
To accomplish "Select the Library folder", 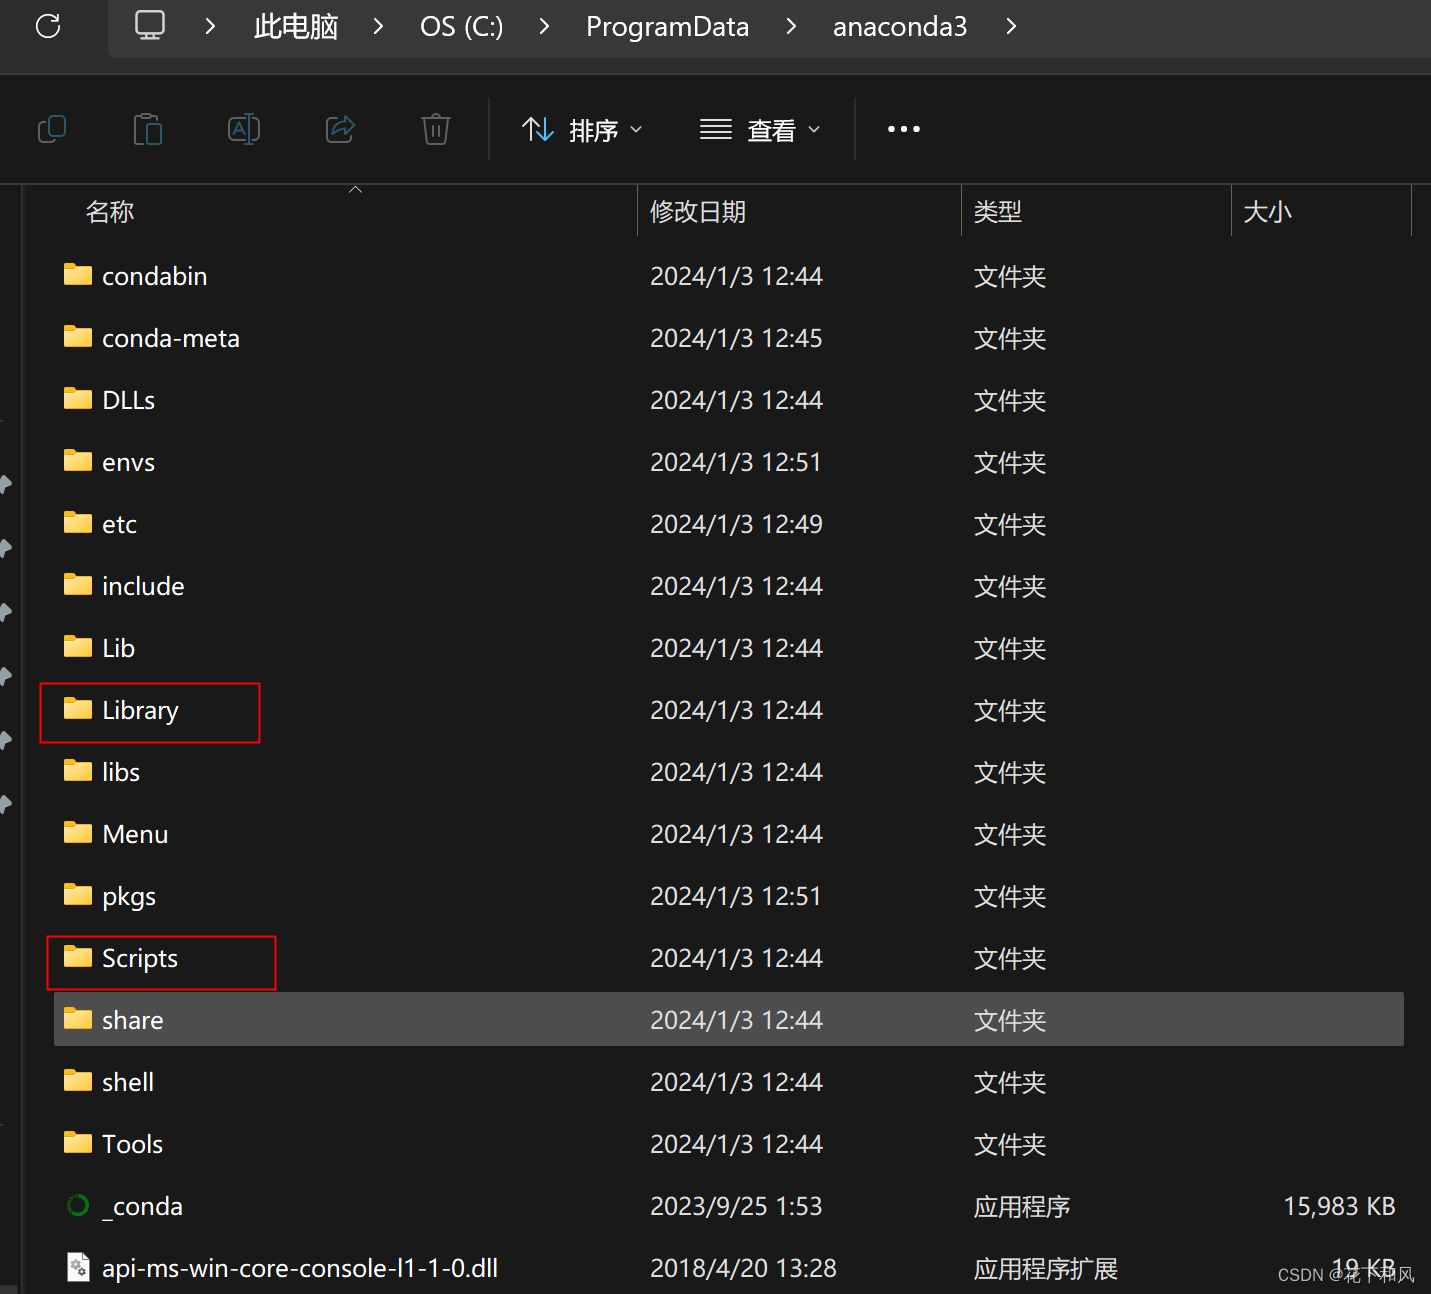I will (140, 711).
